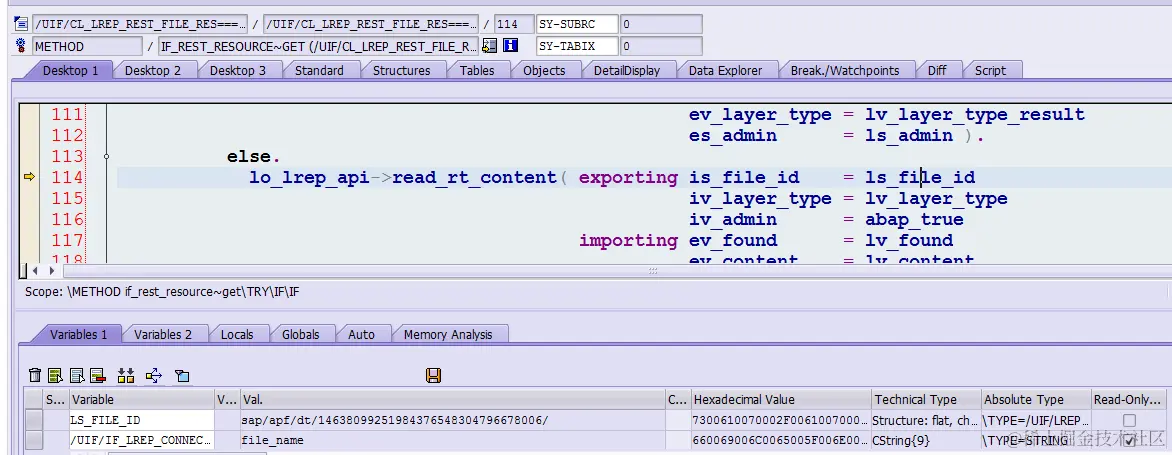Delete variables using the trash icon

34,375
